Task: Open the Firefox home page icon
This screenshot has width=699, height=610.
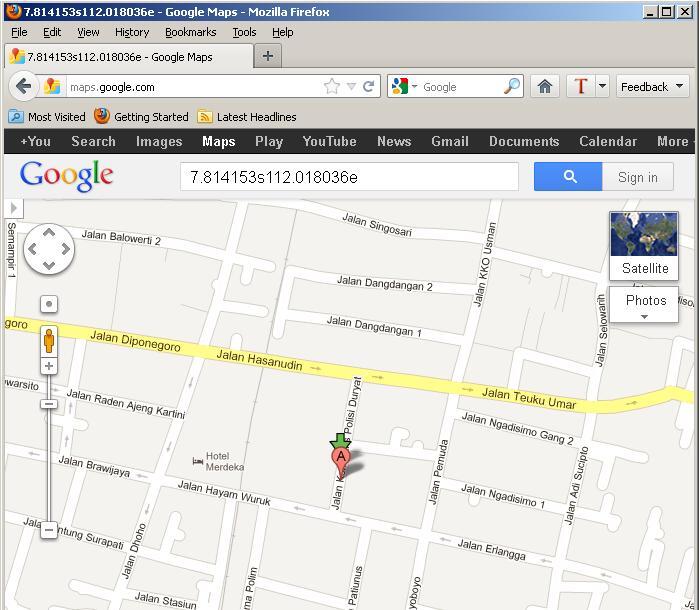Action: coord(545,86)
